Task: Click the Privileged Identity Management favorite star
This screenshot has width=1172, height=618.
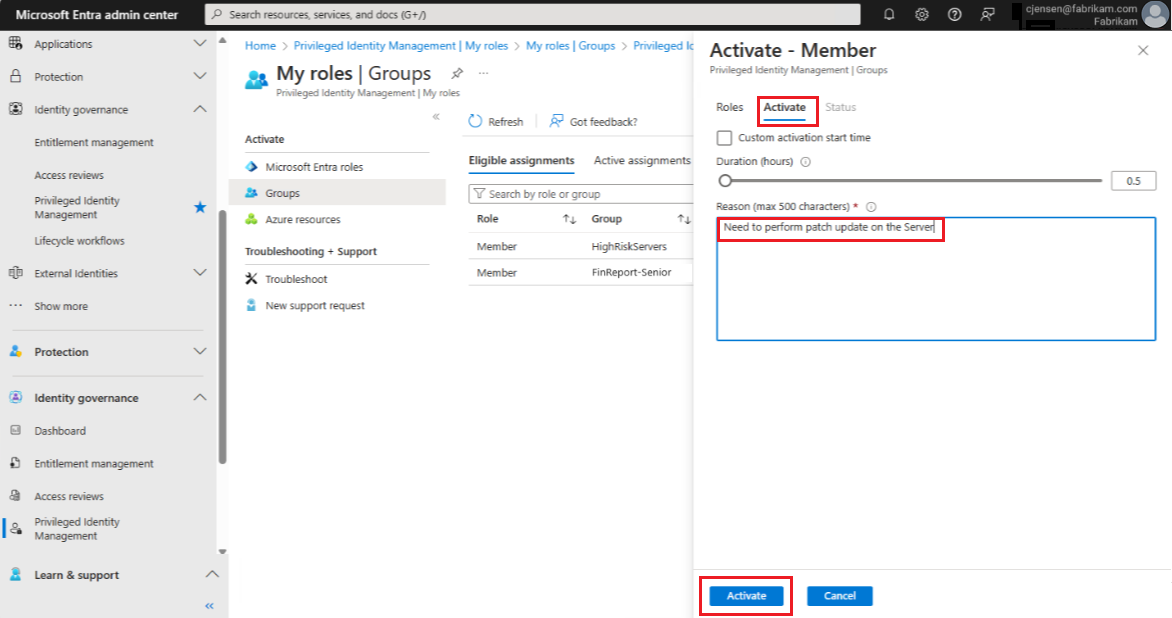Action: tap(200, 207)
